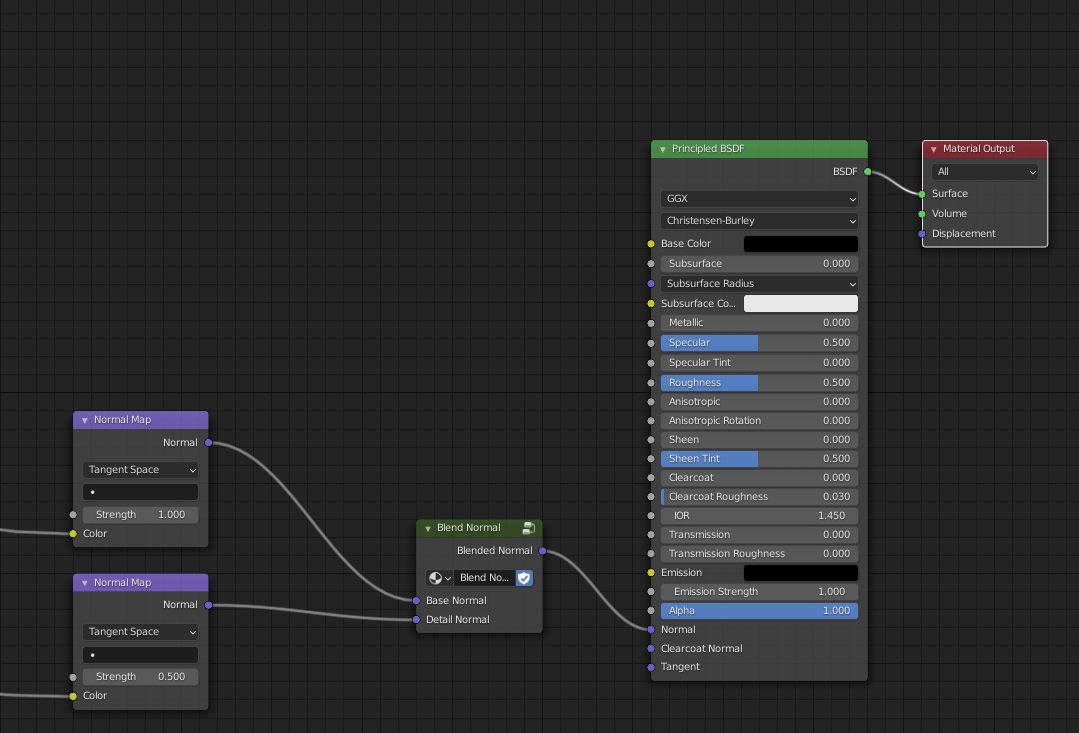Toggle fake user shield on Blend Normal

524,578
